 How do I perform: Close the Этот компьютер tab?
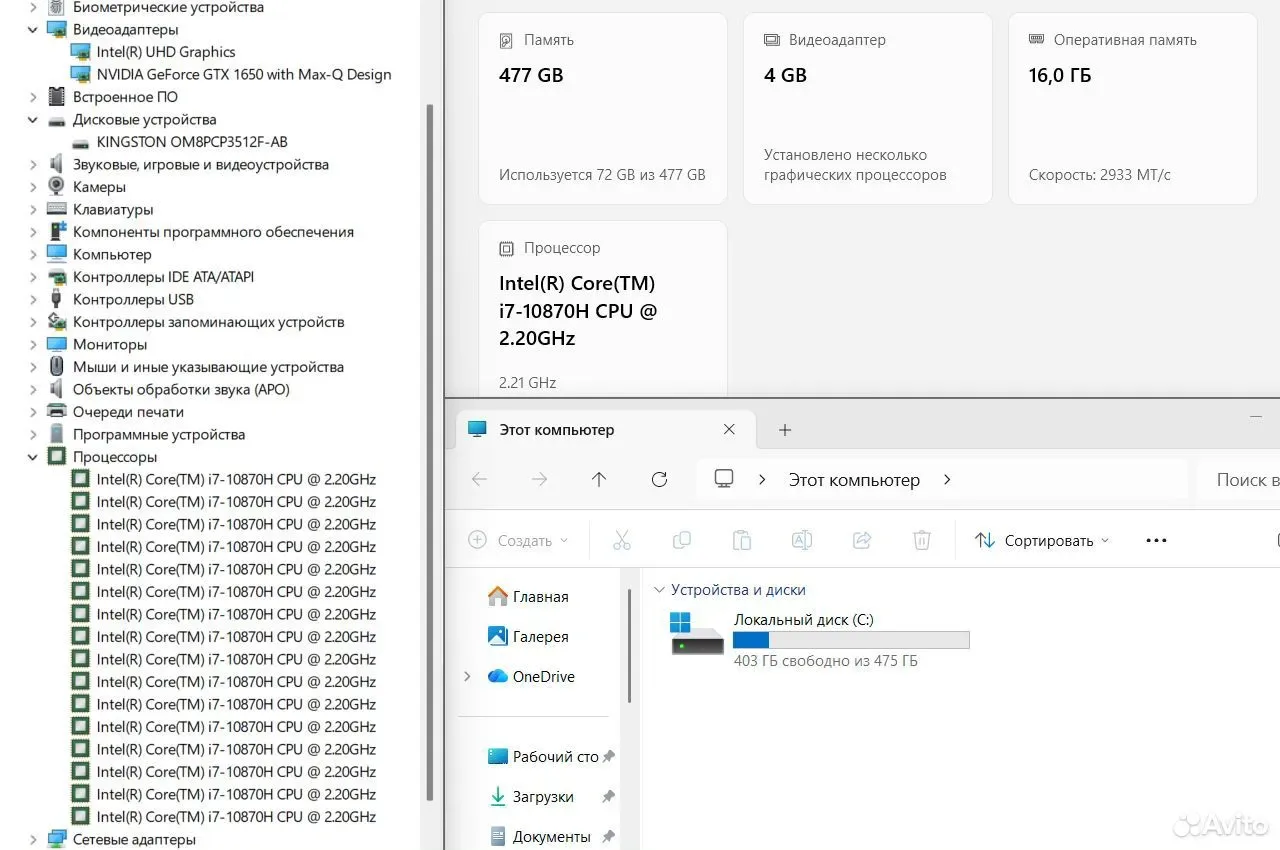[729, 430]
